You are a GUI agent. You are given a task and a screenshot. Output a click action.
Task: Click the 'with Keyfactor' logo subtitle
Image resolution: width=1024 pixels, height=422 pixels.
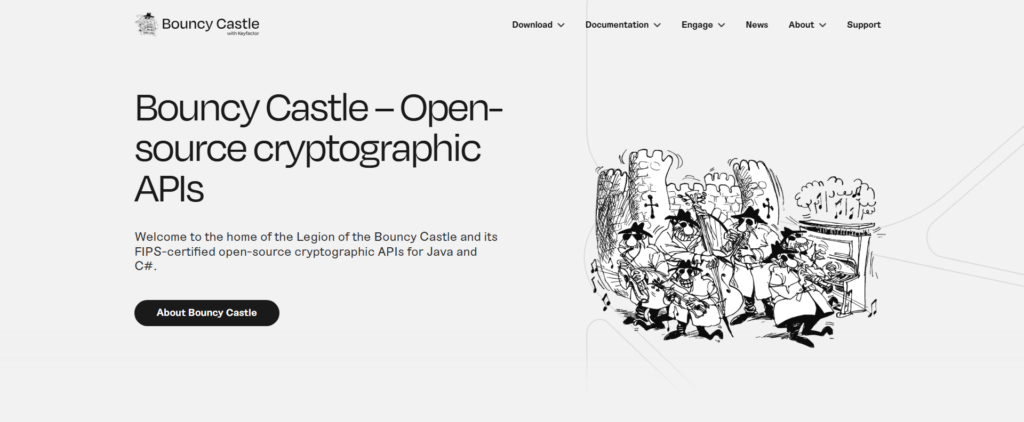(x=243, y=34)
